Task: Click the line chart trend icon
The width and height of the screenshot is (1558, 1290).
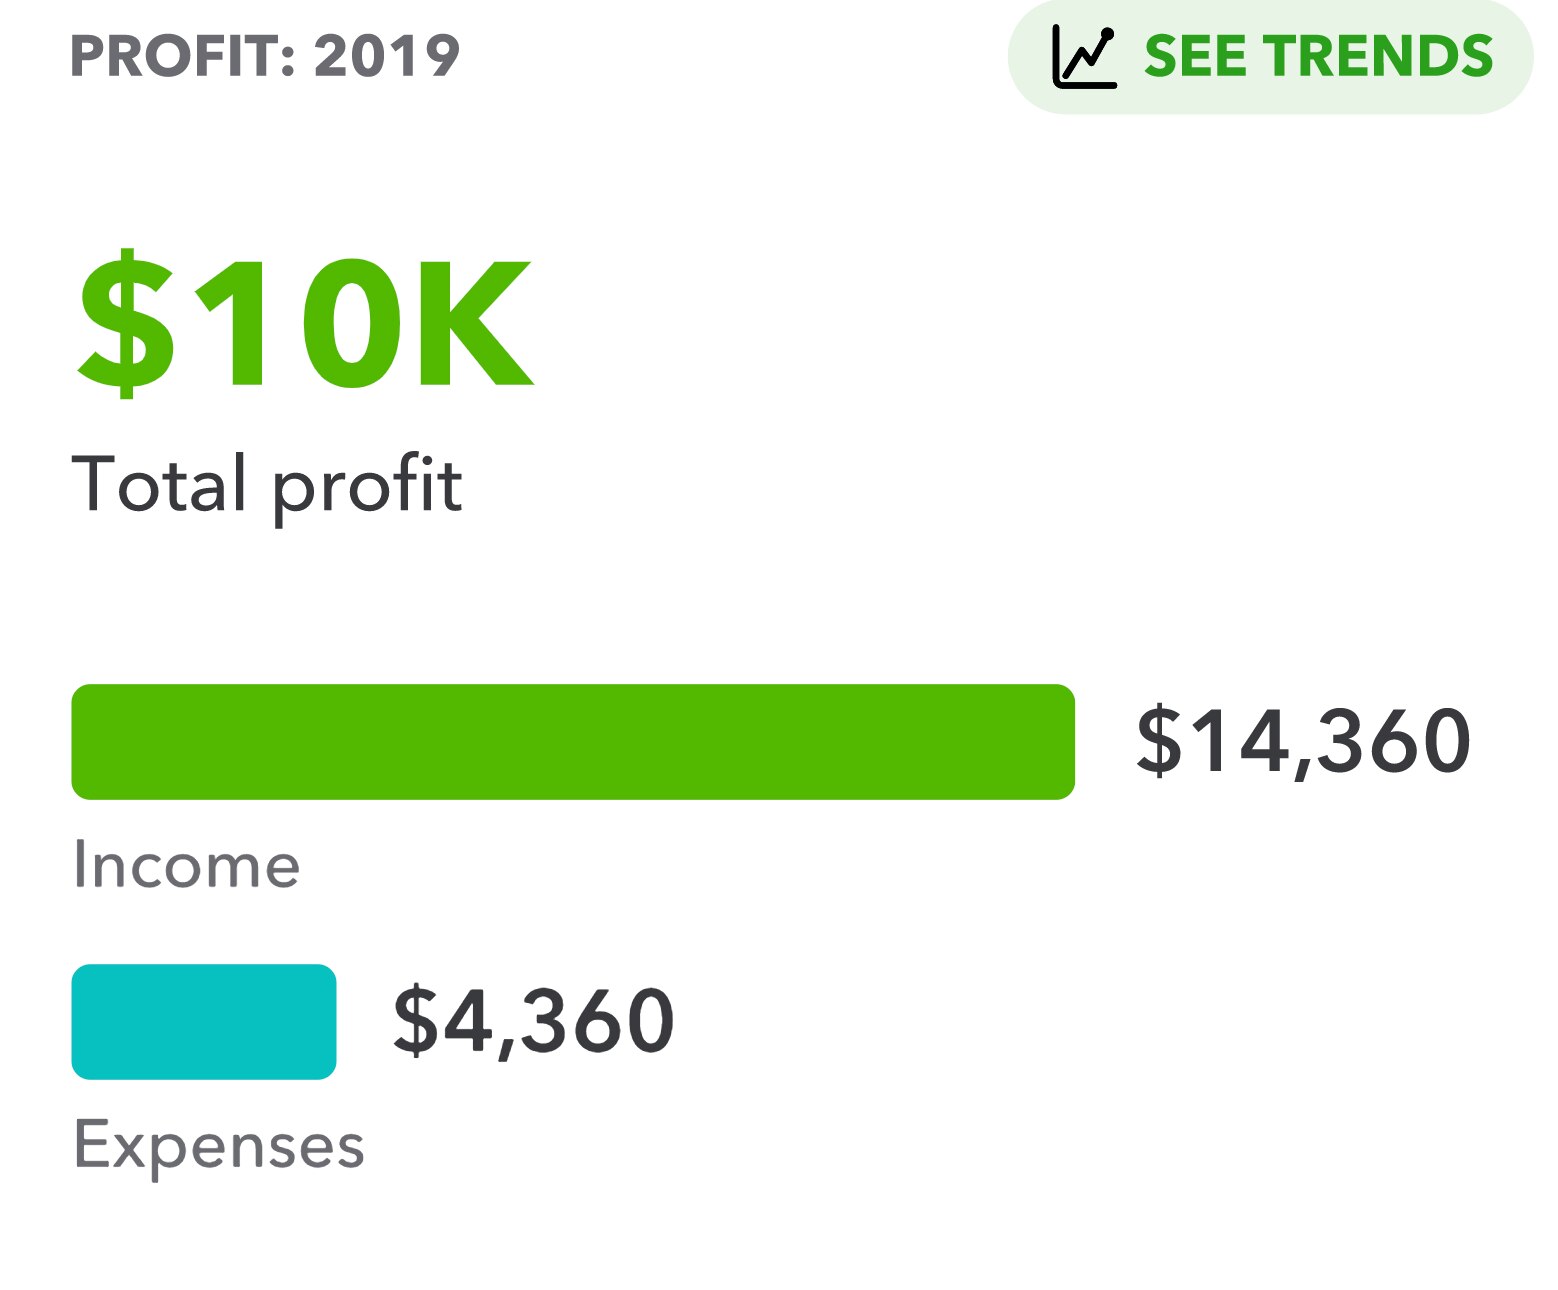Action: pyautogui.click(x=1084, y=57)
